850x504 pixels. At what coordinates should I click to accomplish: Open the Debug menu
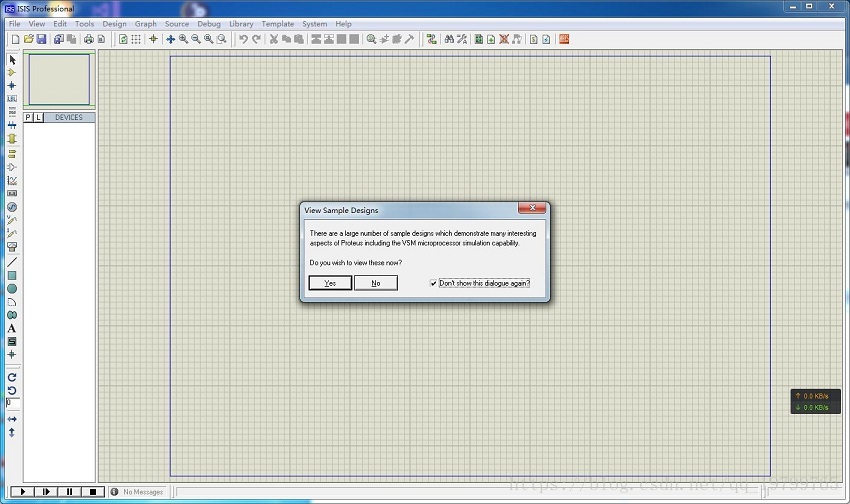tap(209, 24)
